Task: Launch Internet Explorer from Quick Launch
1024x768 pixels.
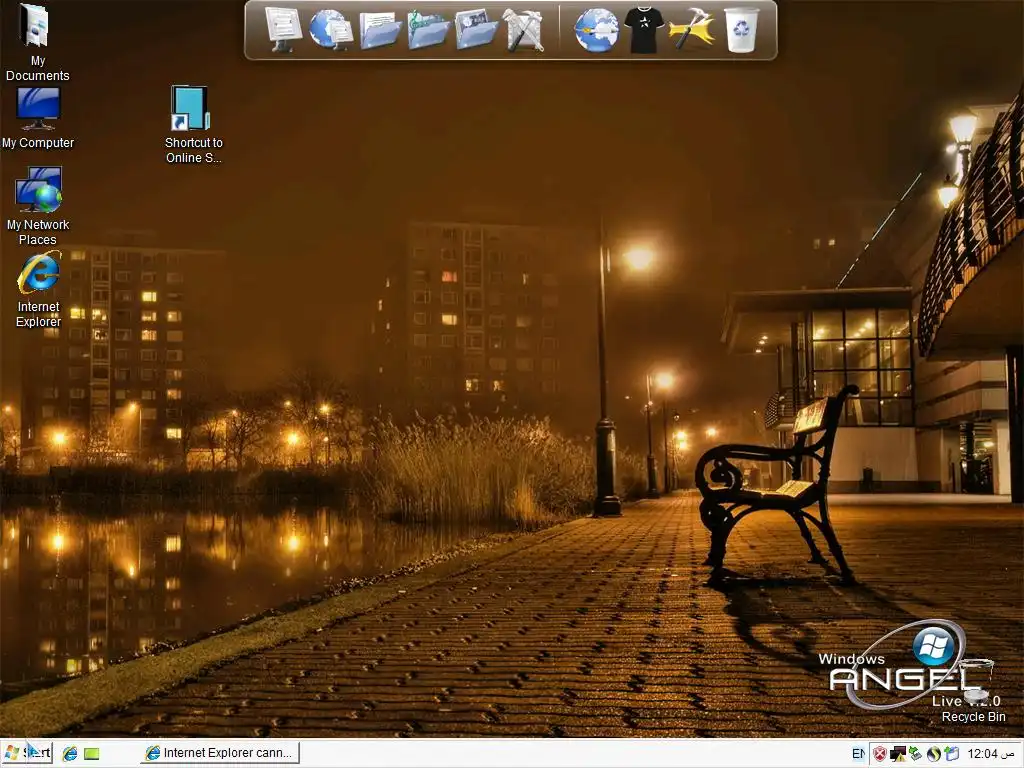Action: click(x=70, y=754)
